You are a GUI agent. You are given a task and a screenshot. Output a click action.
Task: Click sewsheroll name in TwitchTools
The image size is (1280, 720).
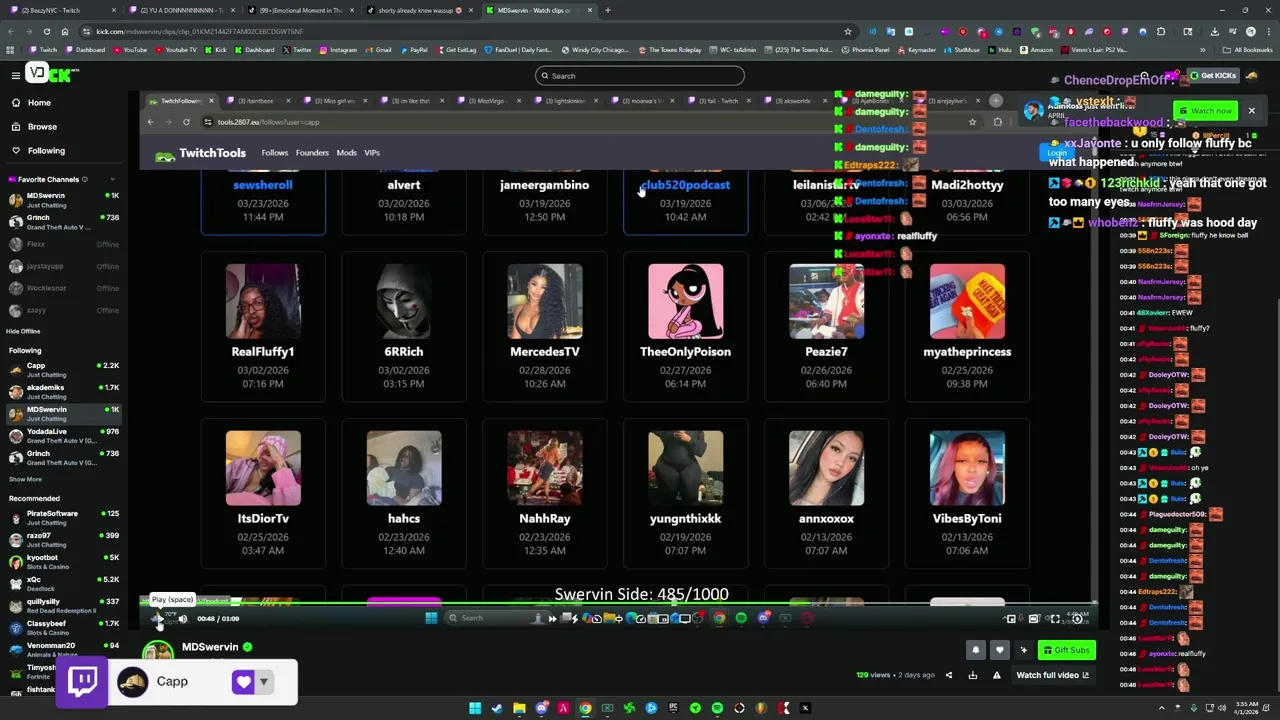pos(263,185)
